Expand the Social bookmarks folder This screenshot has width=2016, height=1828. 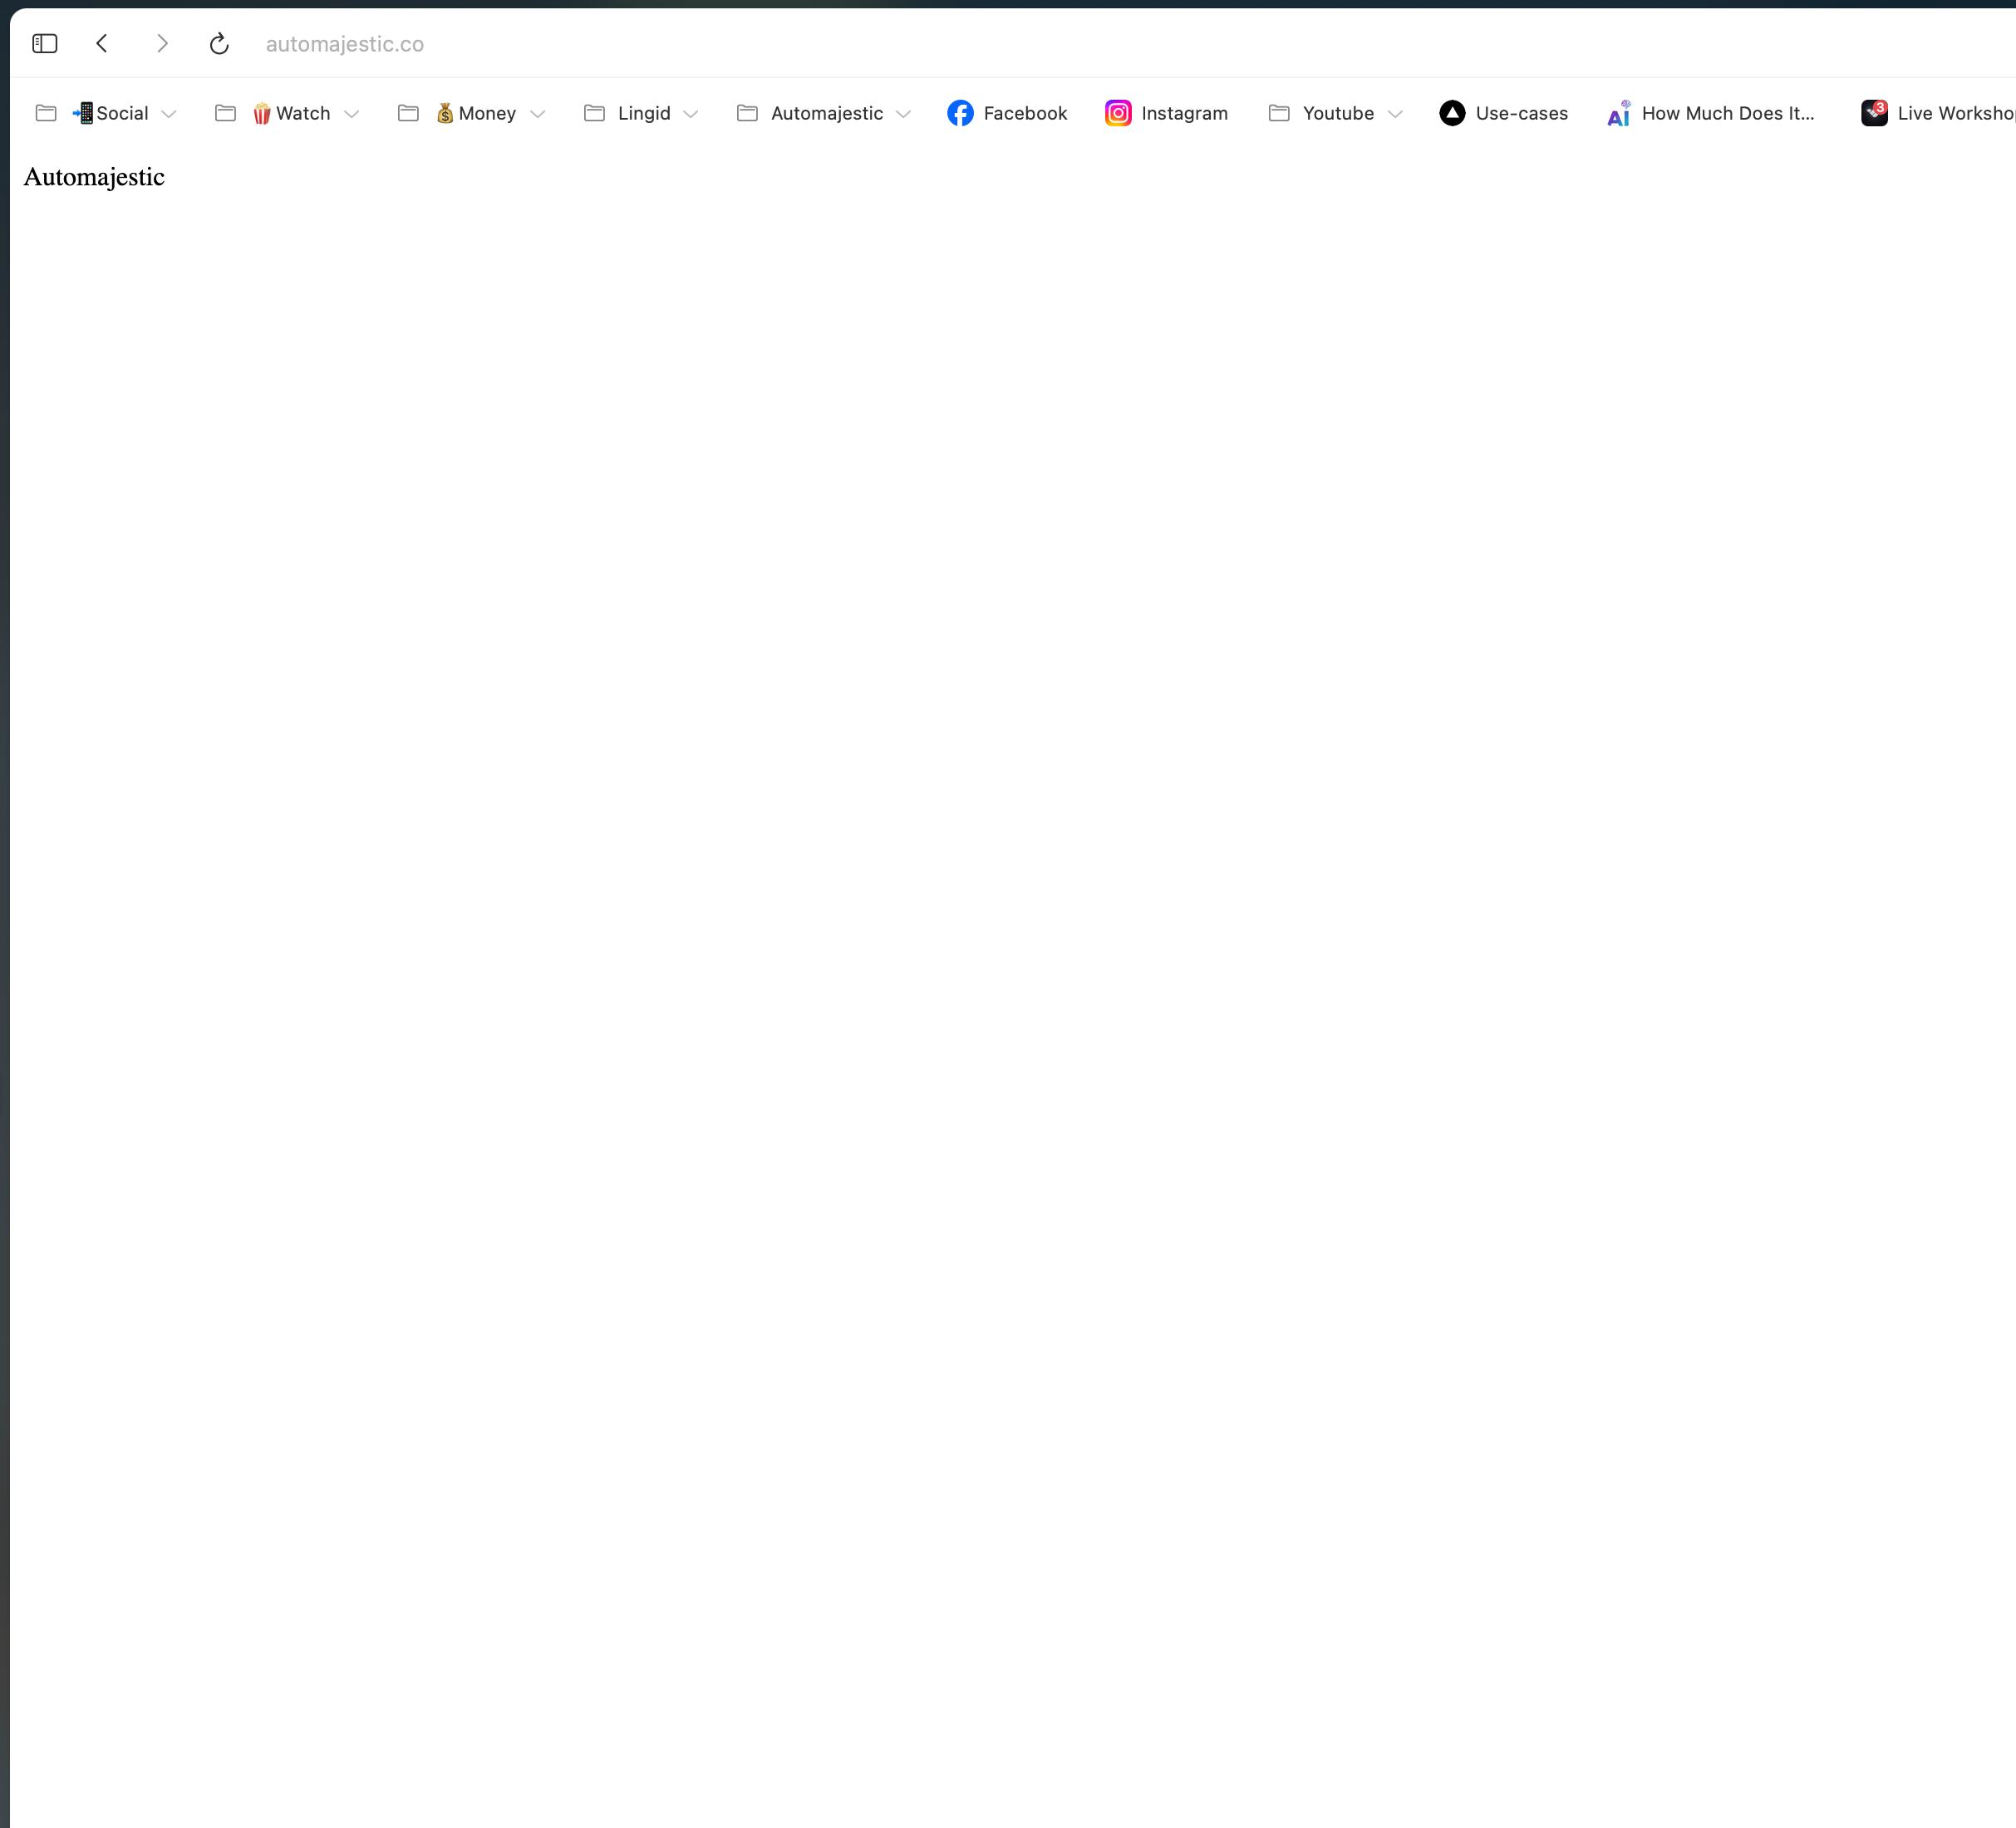tap(168, 114)
